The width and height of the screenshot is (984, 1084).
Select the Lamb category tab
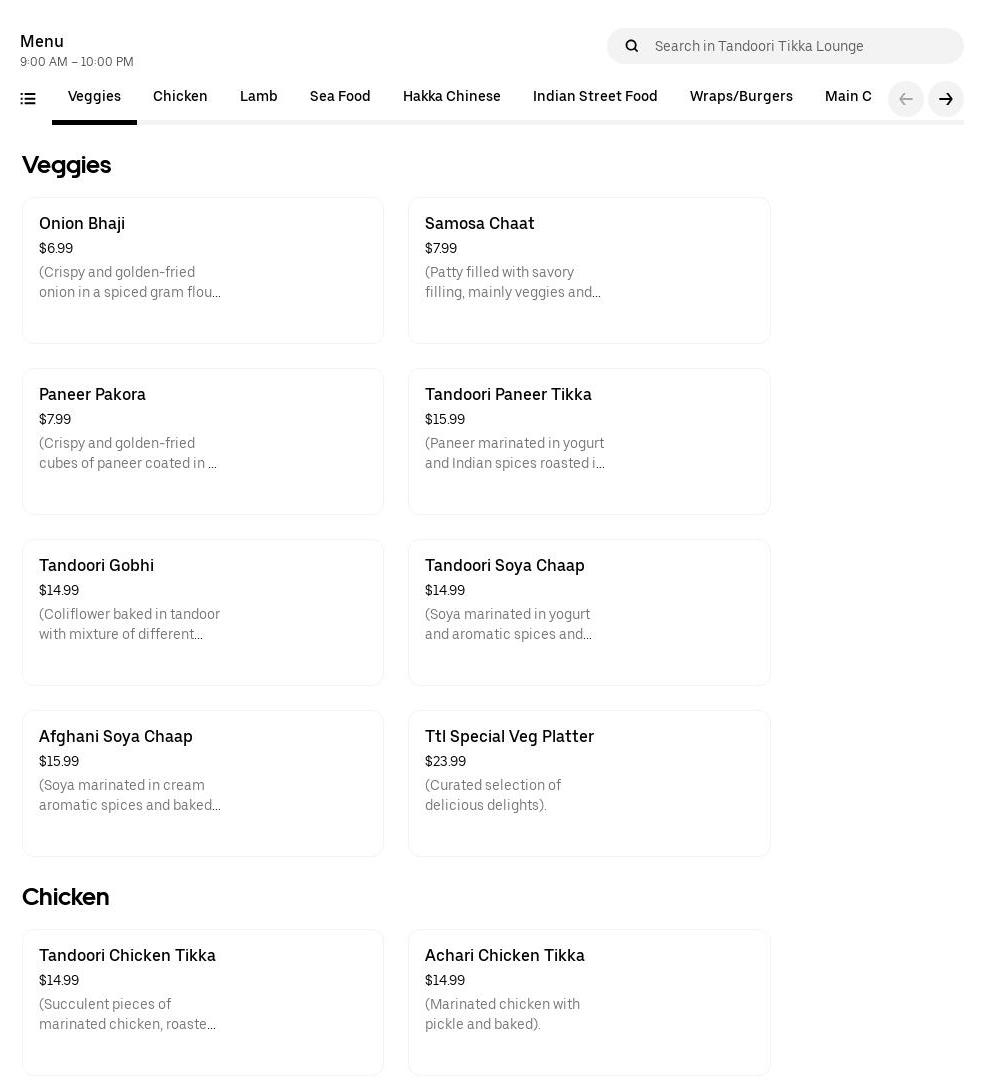pos(258,97)
